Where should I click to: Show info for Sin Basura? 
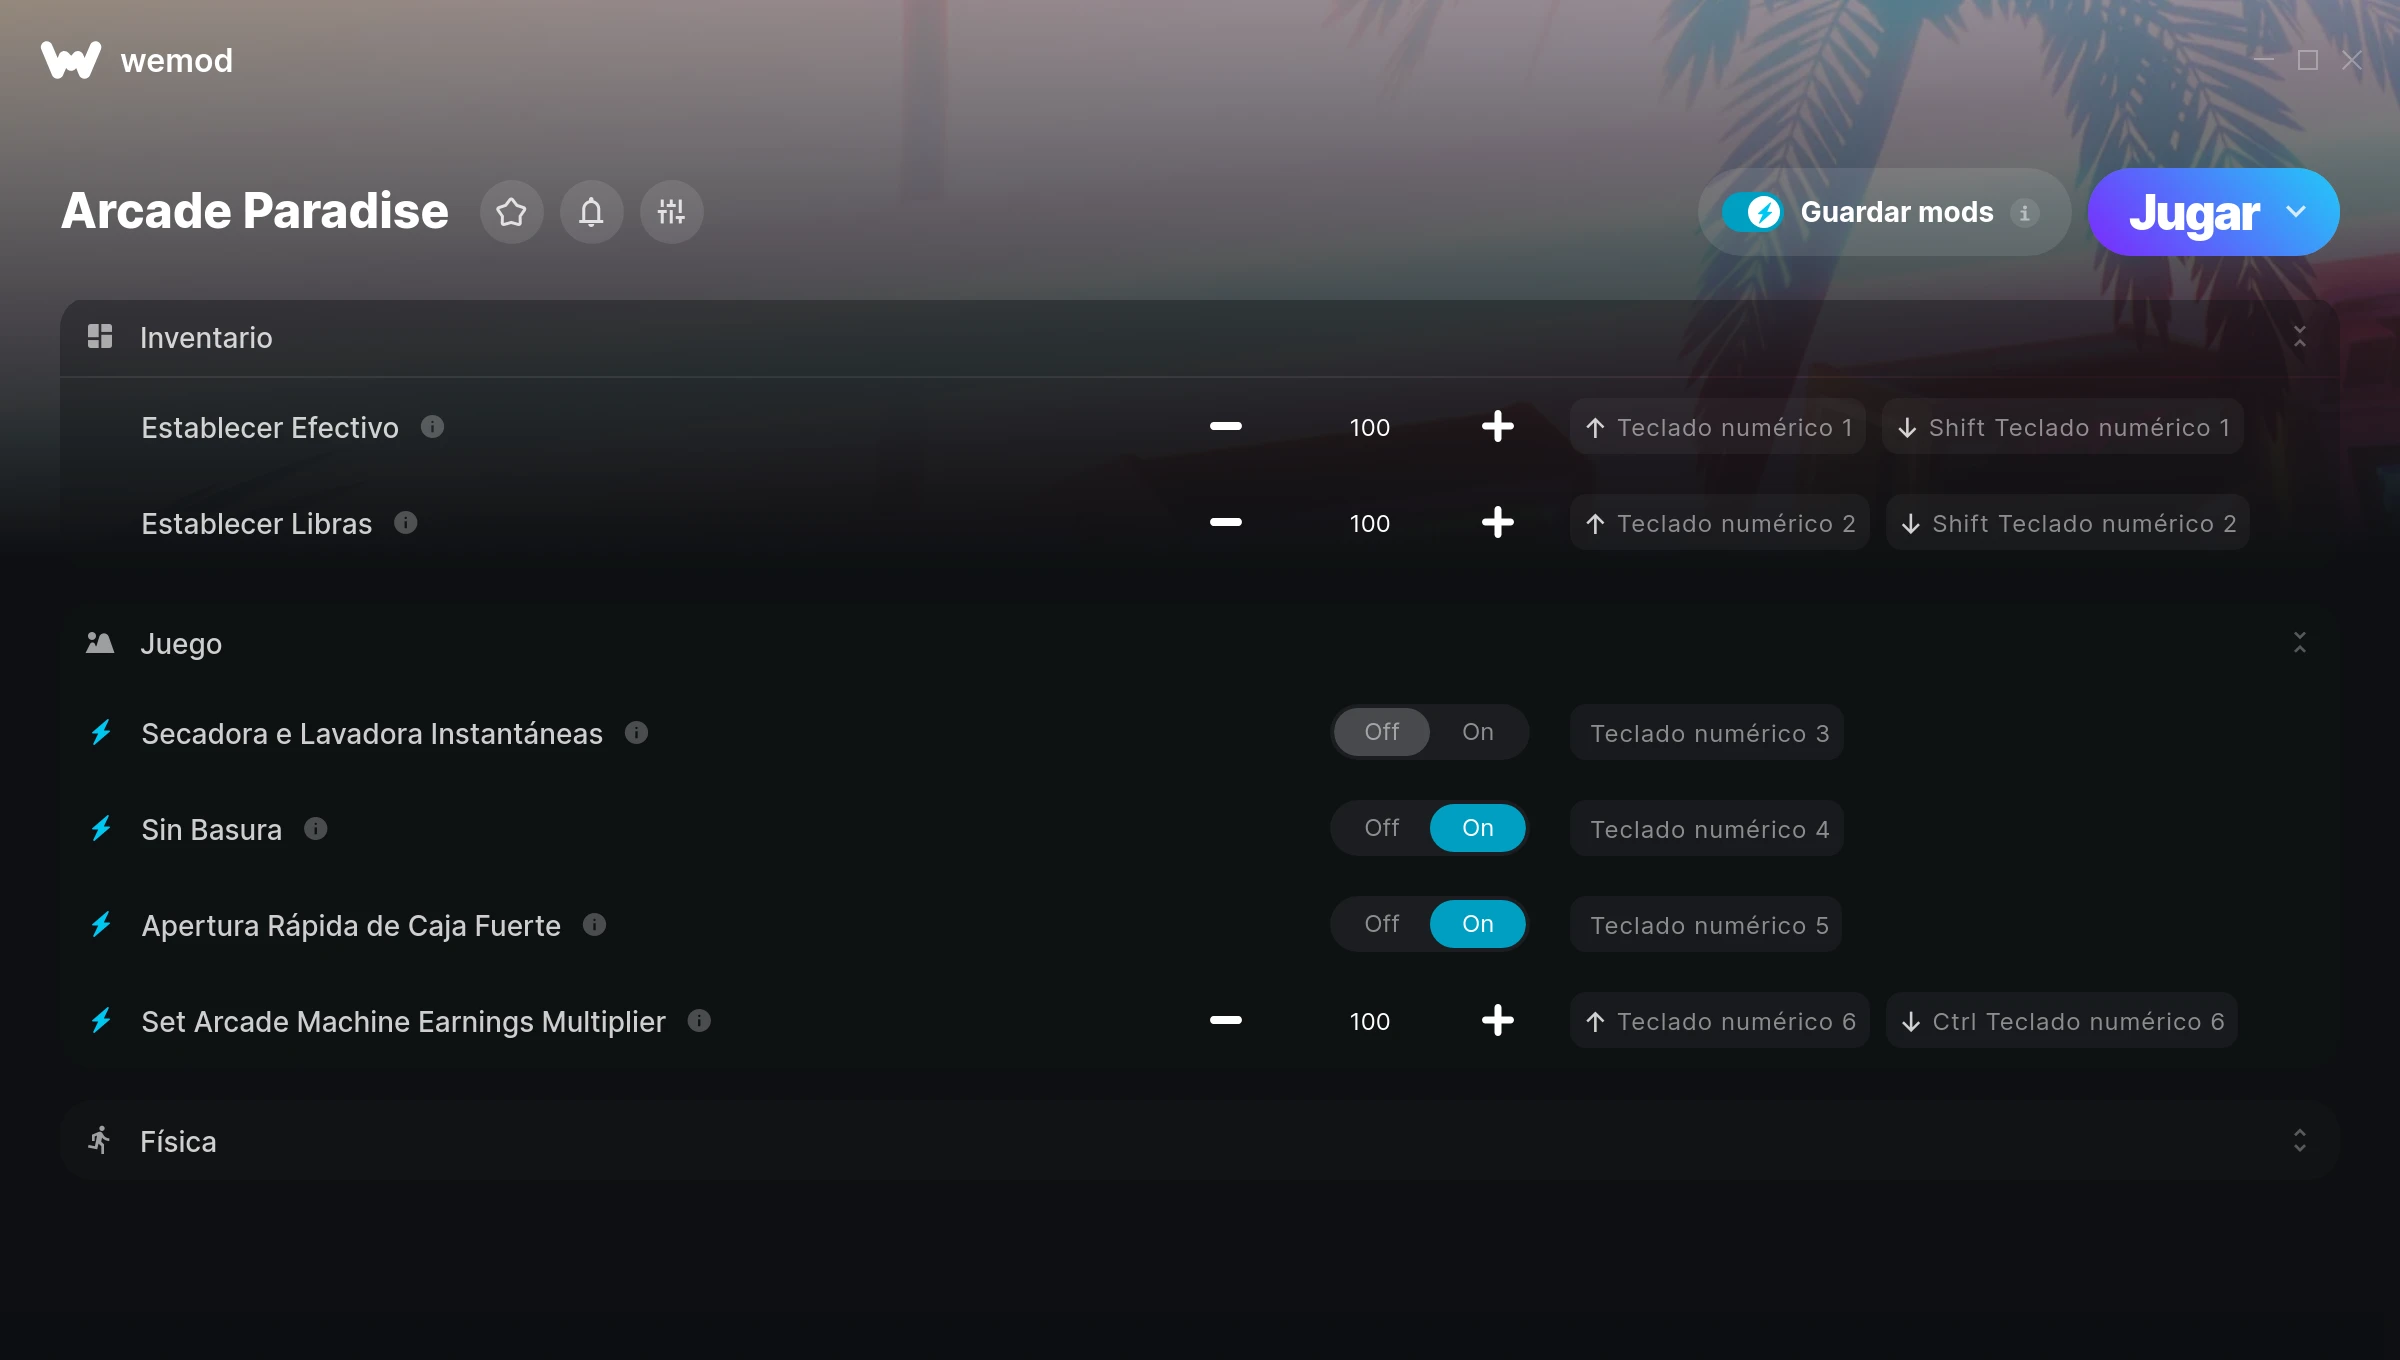point(315,829)
